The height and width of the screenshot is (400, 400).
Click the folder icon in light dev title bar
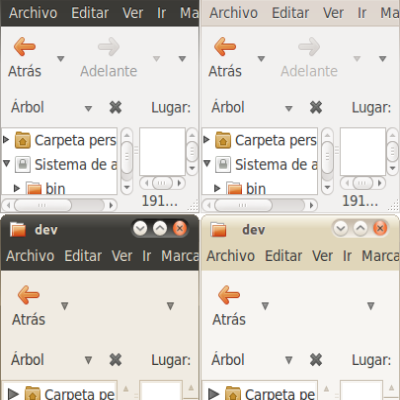tap(218, 229)
